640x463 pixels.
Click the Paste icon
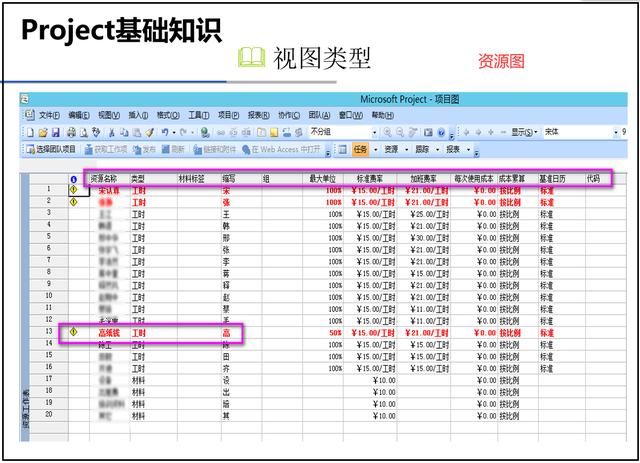[x=137, y=133]
